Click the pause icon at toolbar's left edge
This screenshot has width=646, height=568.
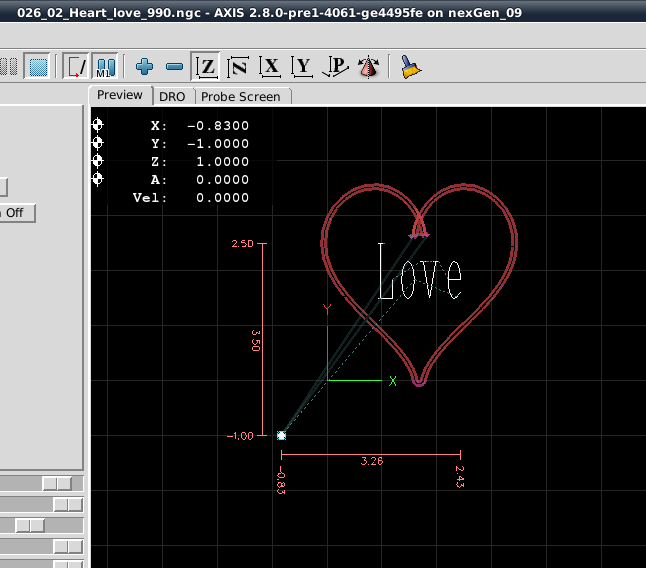tap(10, 67)
